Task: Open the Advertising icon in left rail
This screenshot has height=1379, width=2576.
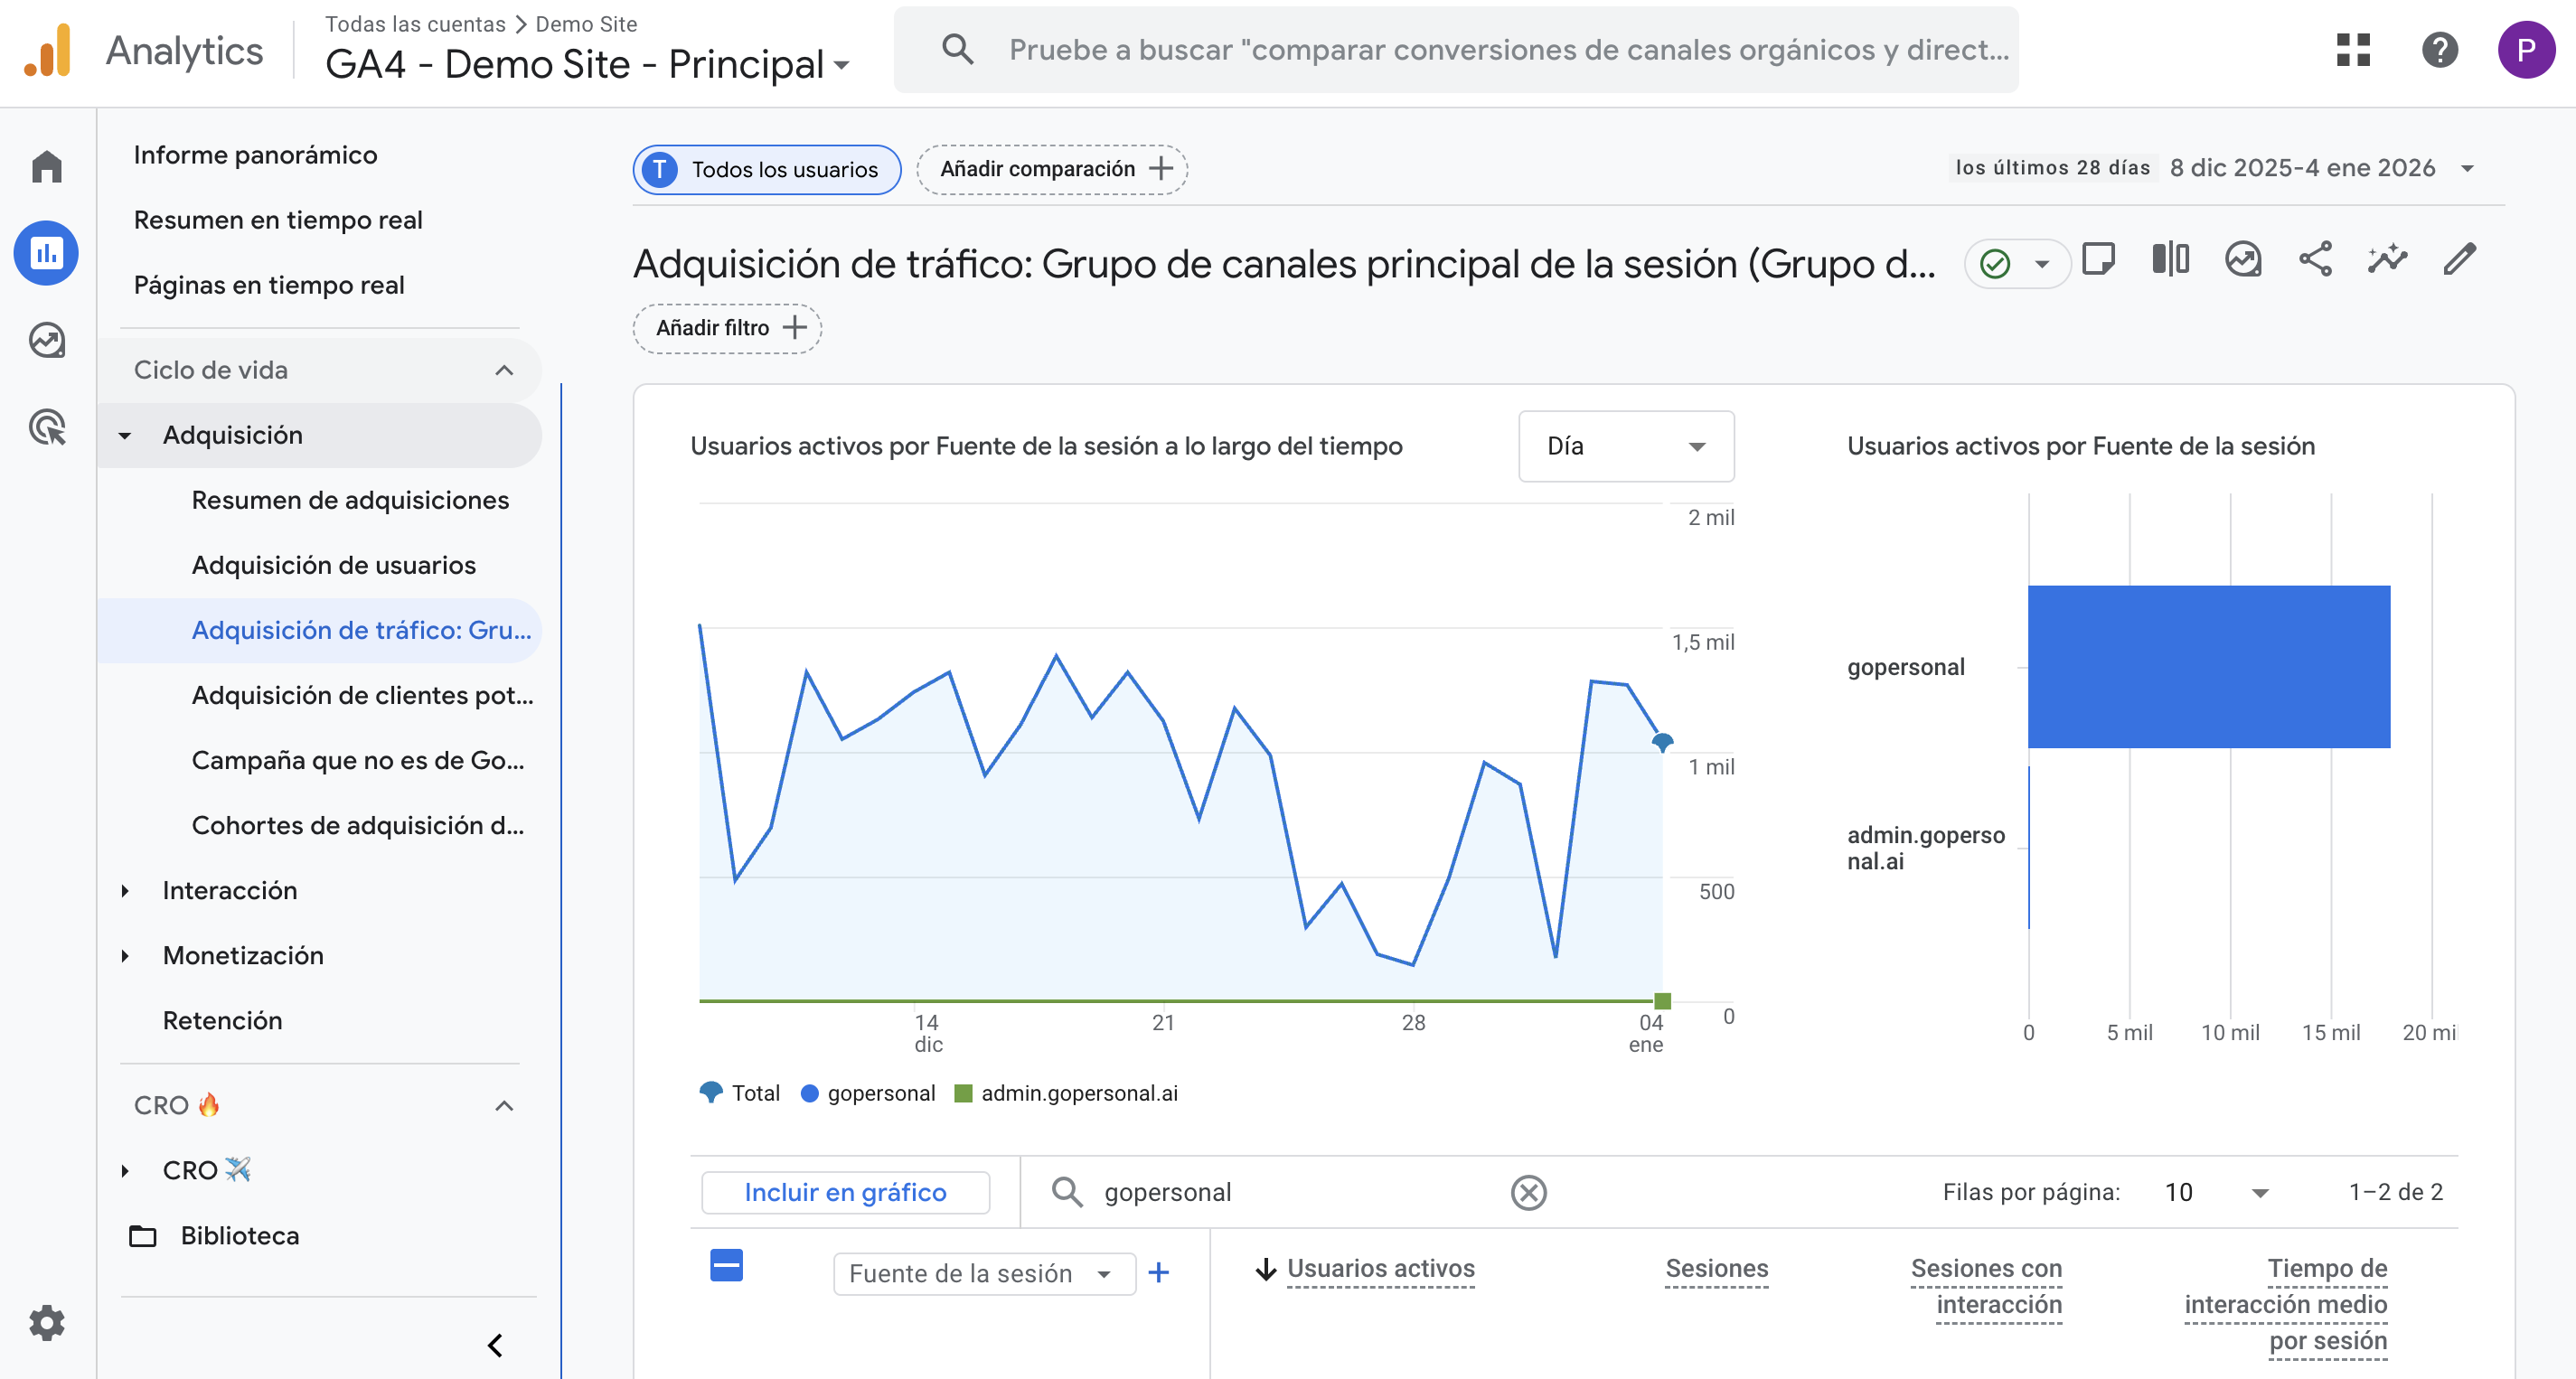Action: 47,428
